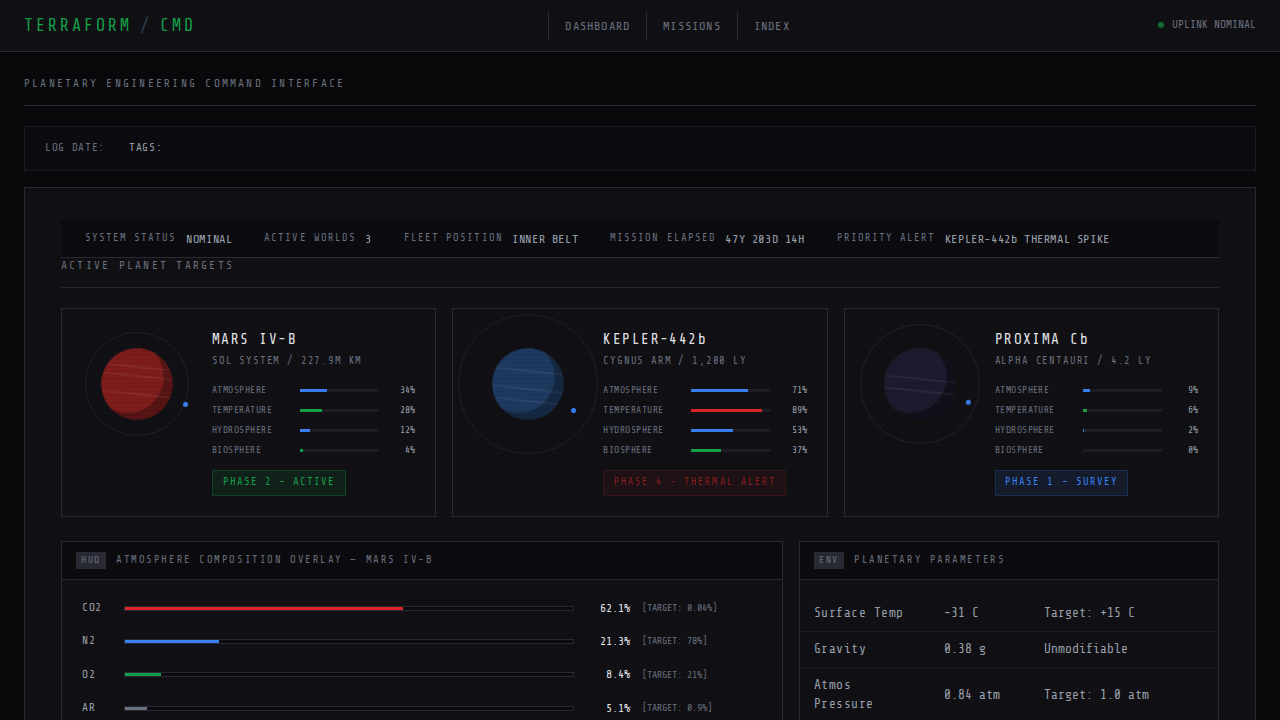Viewport: 1280px width, 720px height.
Task: Click the Mars IV-B red planet graphic
Action: coord(137,384)
